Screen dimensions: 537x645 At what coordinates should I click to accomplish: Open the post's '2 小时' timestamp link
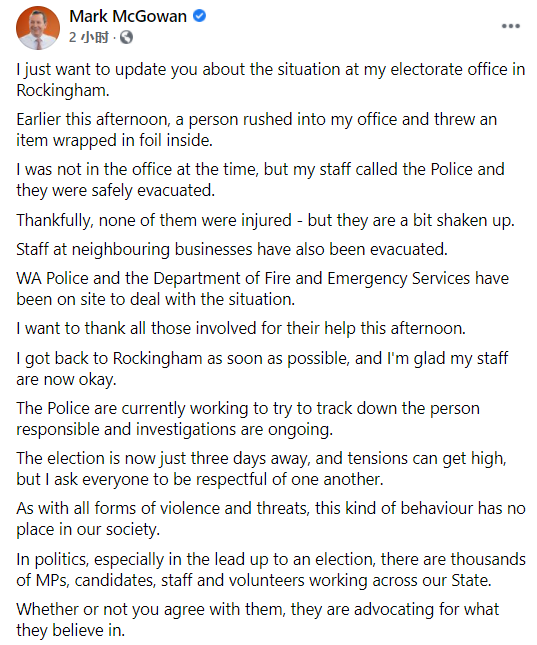(88, 37)
